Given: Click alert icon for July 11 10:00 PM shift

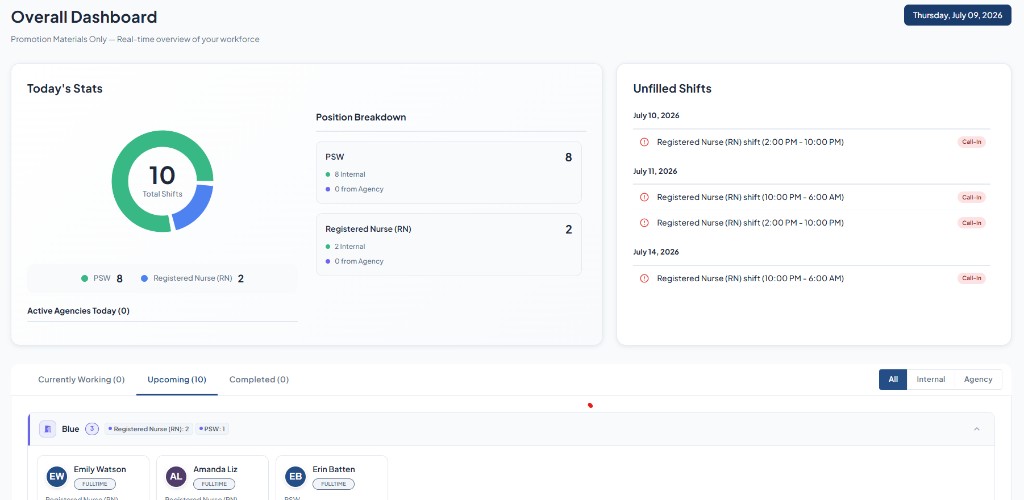Looking at the screenshot, I should point(644,197).
